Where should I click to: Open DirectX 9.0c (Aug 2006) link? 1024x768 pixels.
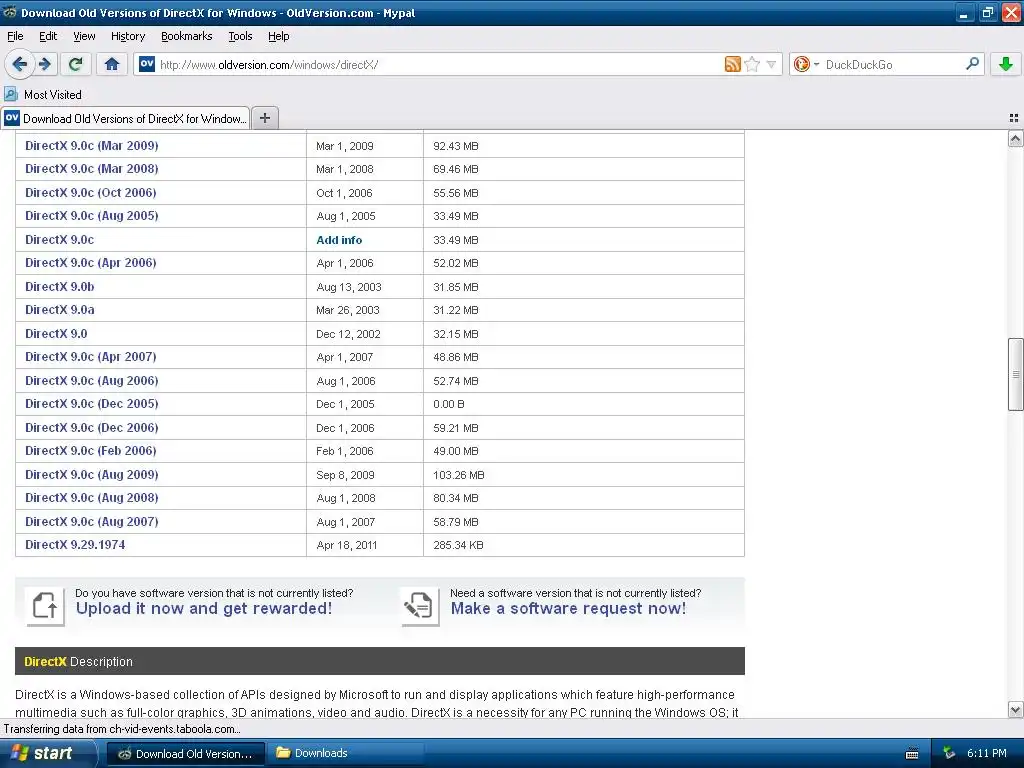point(91,381)
